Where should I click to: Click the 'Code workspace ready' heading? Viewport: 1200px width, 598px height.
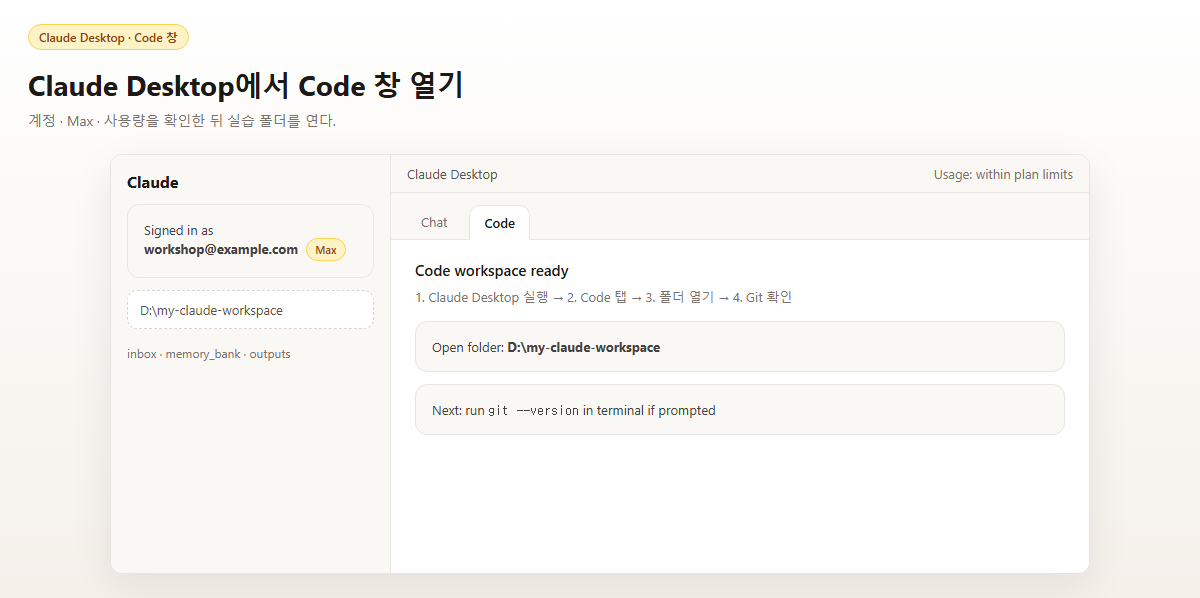492,271
